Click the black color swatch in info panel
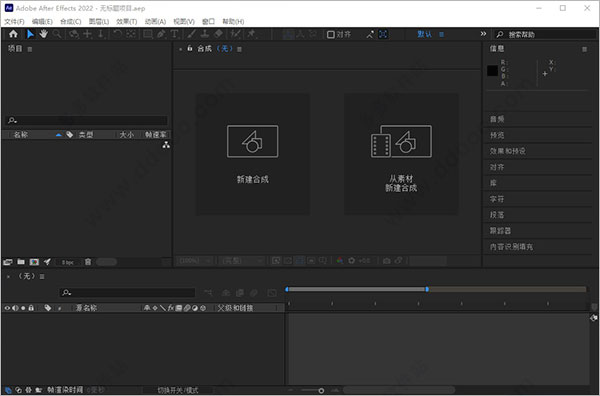The width and height of the screenshot is (600, 396). (x=492, y=70)
